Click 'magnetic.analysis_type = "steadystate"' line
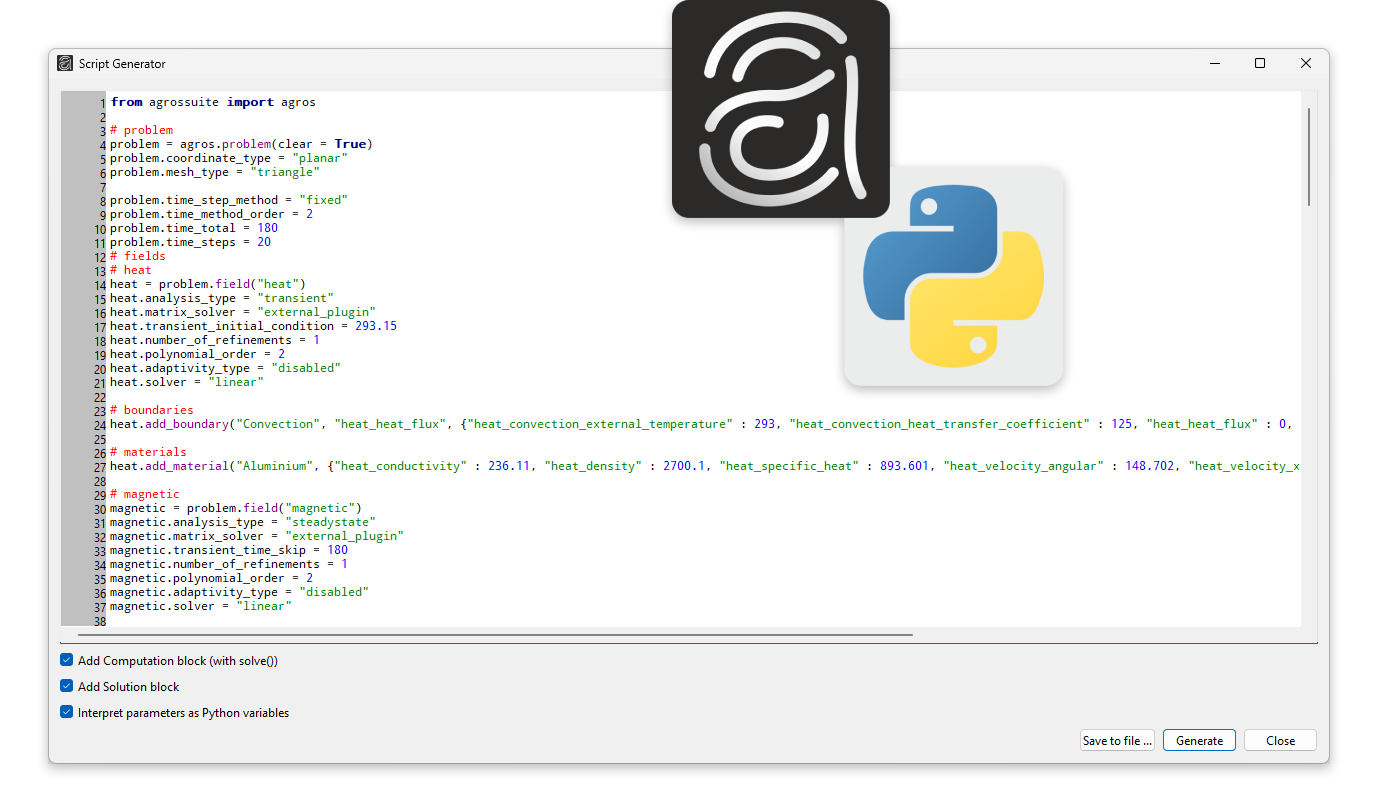This screenshot has height=798, width=1390. coord(243,522)
